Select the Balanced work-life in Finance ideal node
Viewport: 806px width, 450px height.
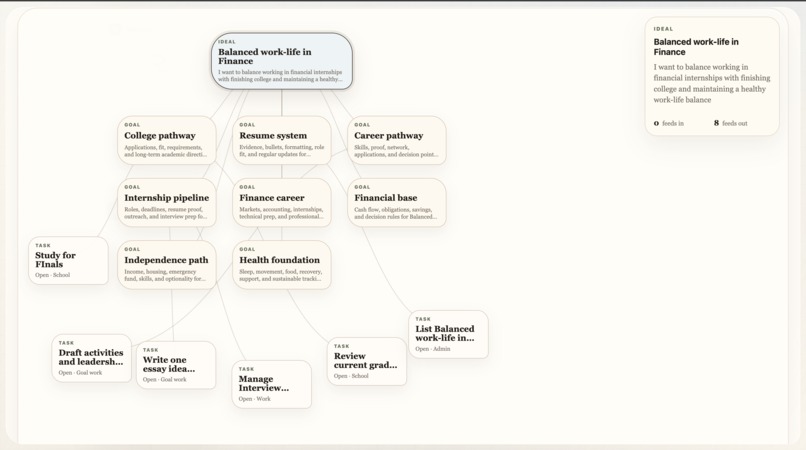coord(282,61)
